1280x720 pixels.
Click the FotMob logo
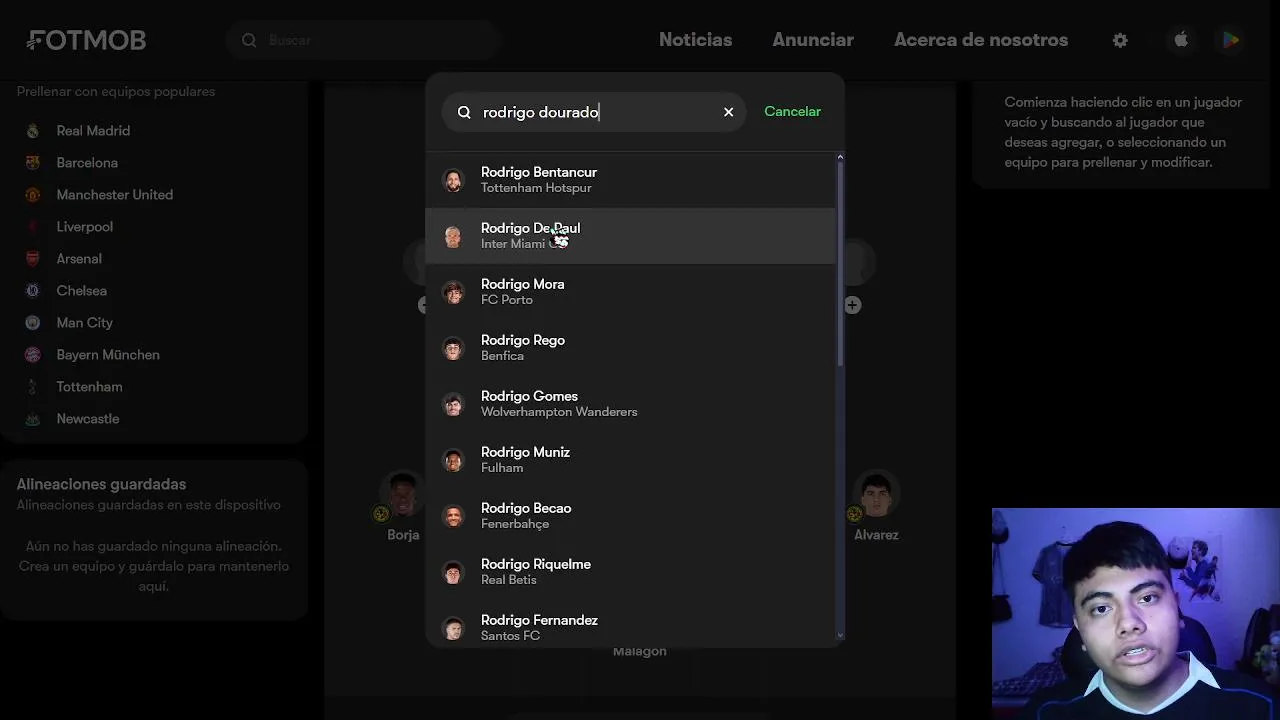tap(86, 40)
